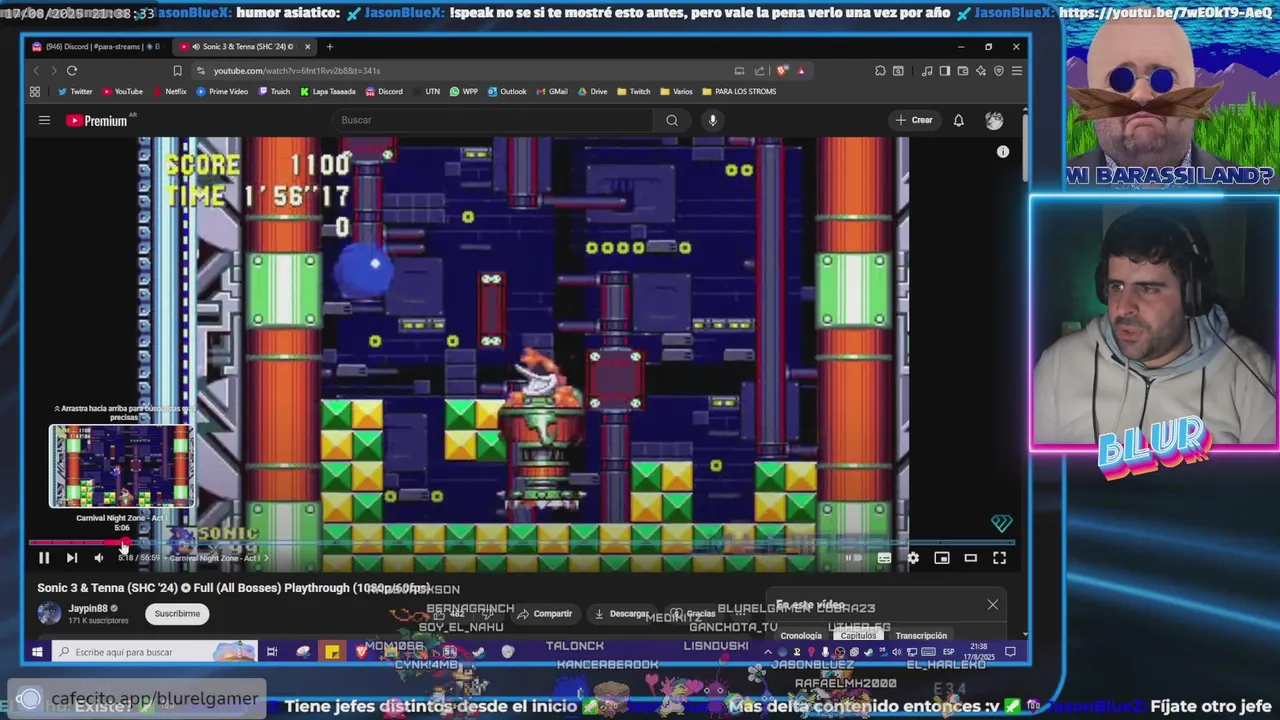This screenshot has width=1280, height=720.
Task: Select the Cronología tab
Action: point(801,636)
